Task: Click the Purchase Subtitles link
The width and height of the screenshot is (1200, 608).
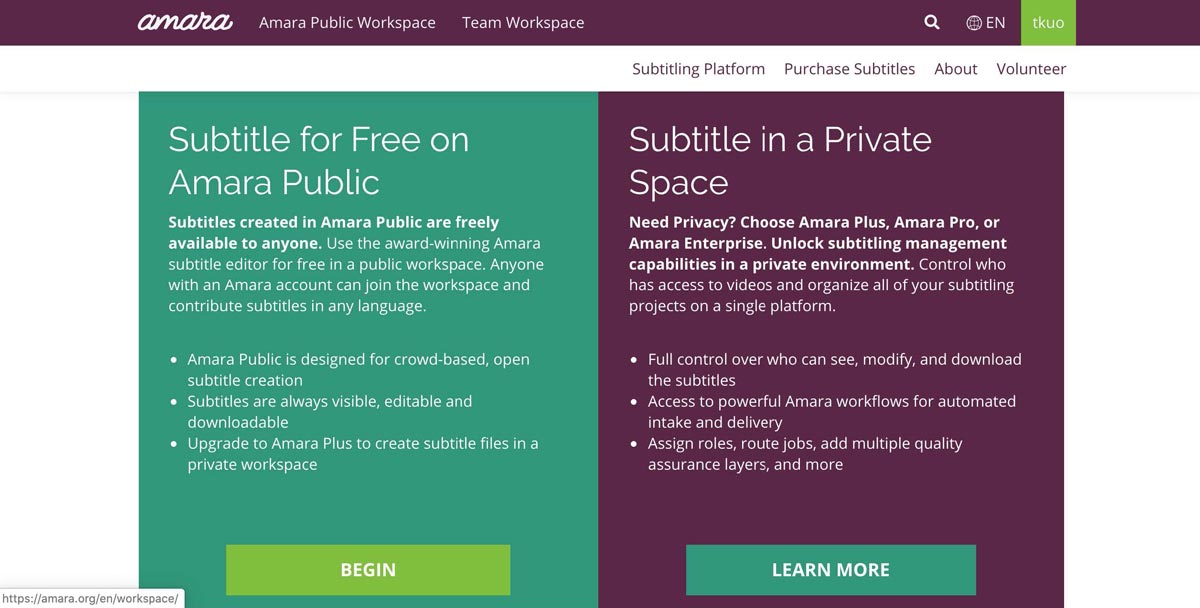Action: [x=849, y=69]
